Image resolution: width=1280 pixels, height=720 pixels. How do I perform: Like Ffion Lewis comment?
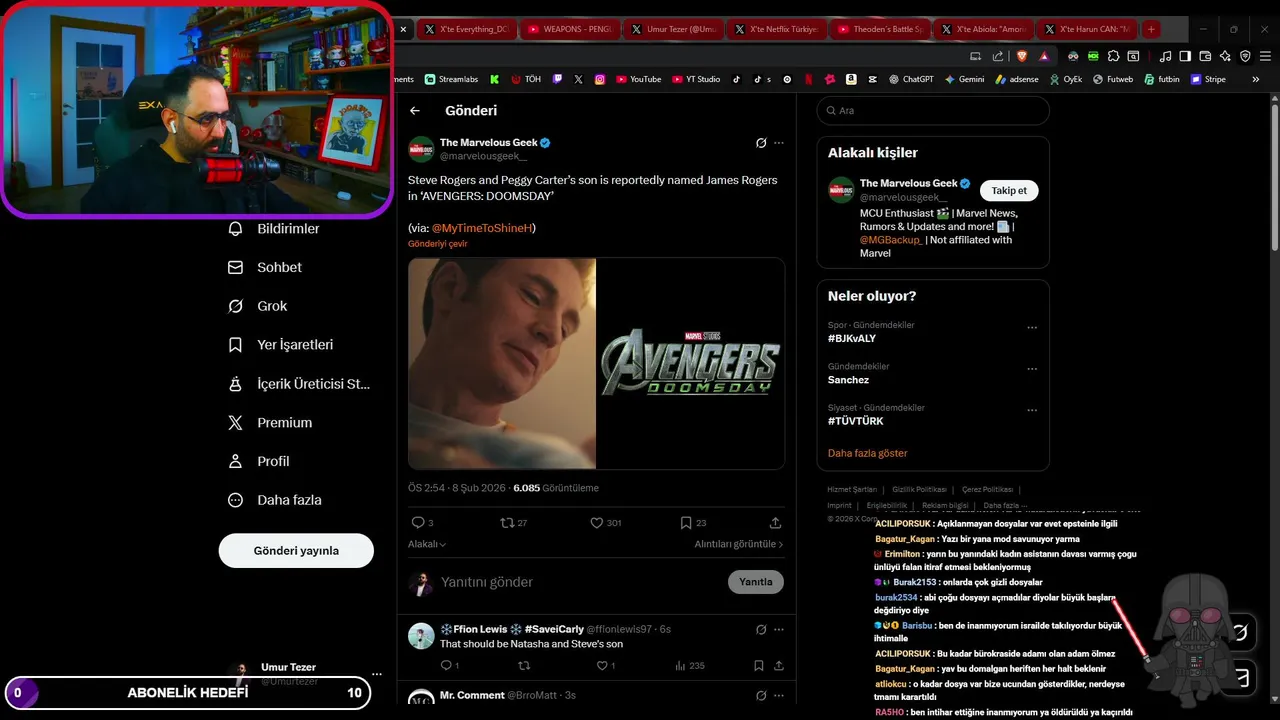coord(606,665)
